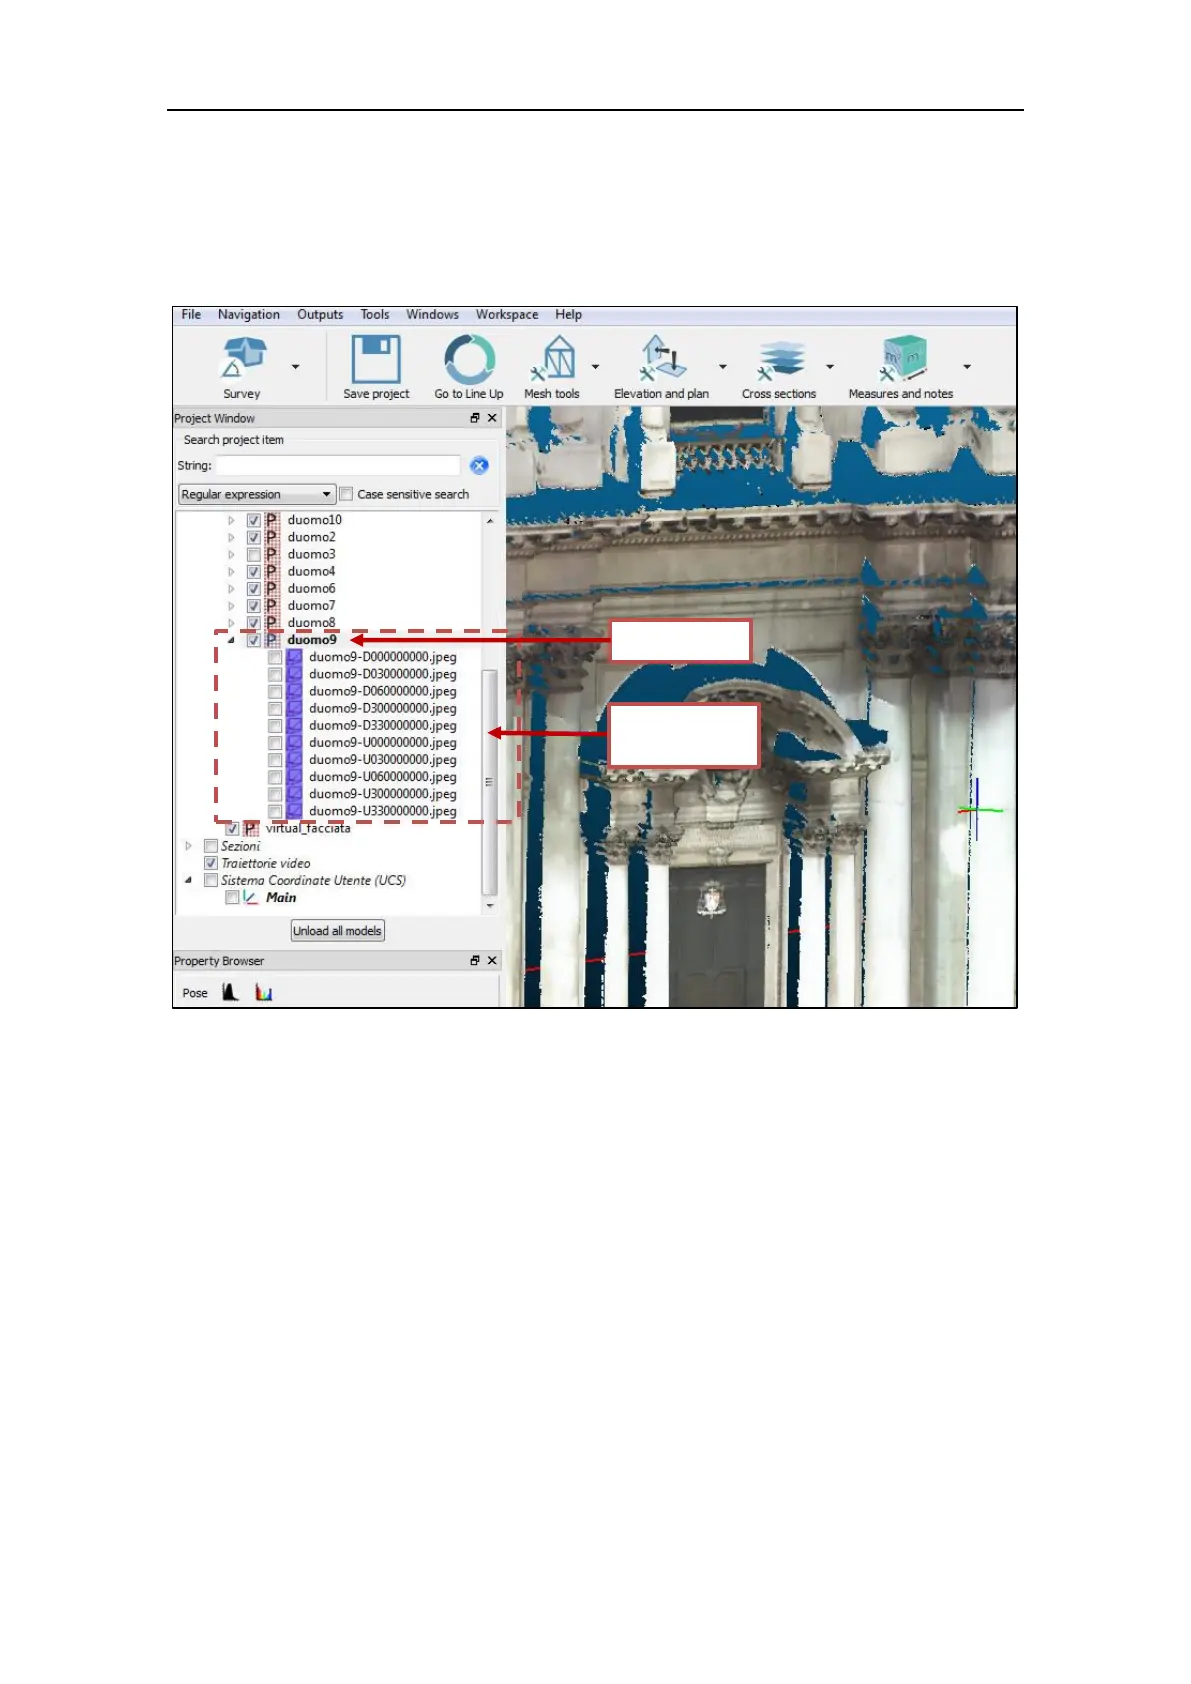Open the Tools menu
This screenshot has height=1684, width=1191.
click(x=375, y=314)
